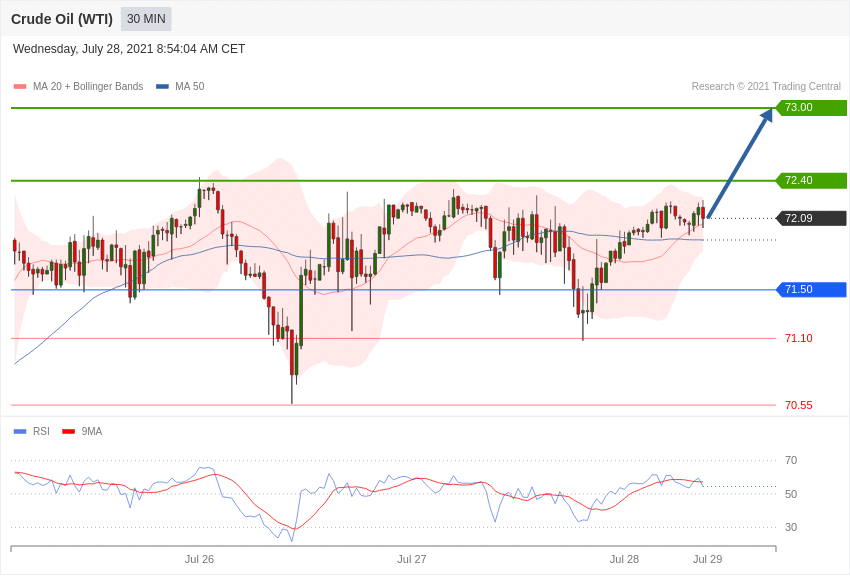The image size is (850, 576).
Task: Click the red 9MA legend swatch
Action: coord(68,432)
